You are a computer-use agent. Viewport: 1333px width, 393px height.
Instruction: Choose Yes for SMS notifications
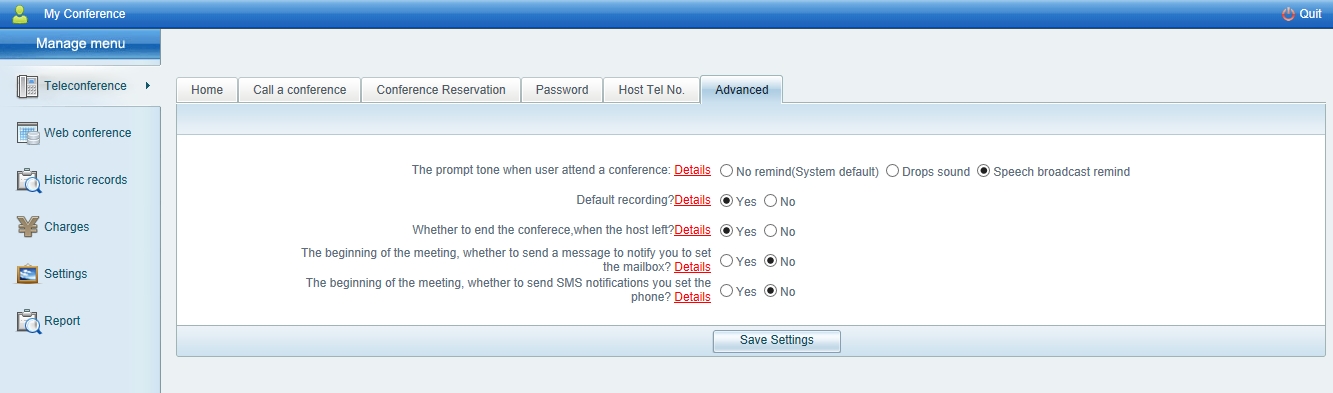click(727, 291)
